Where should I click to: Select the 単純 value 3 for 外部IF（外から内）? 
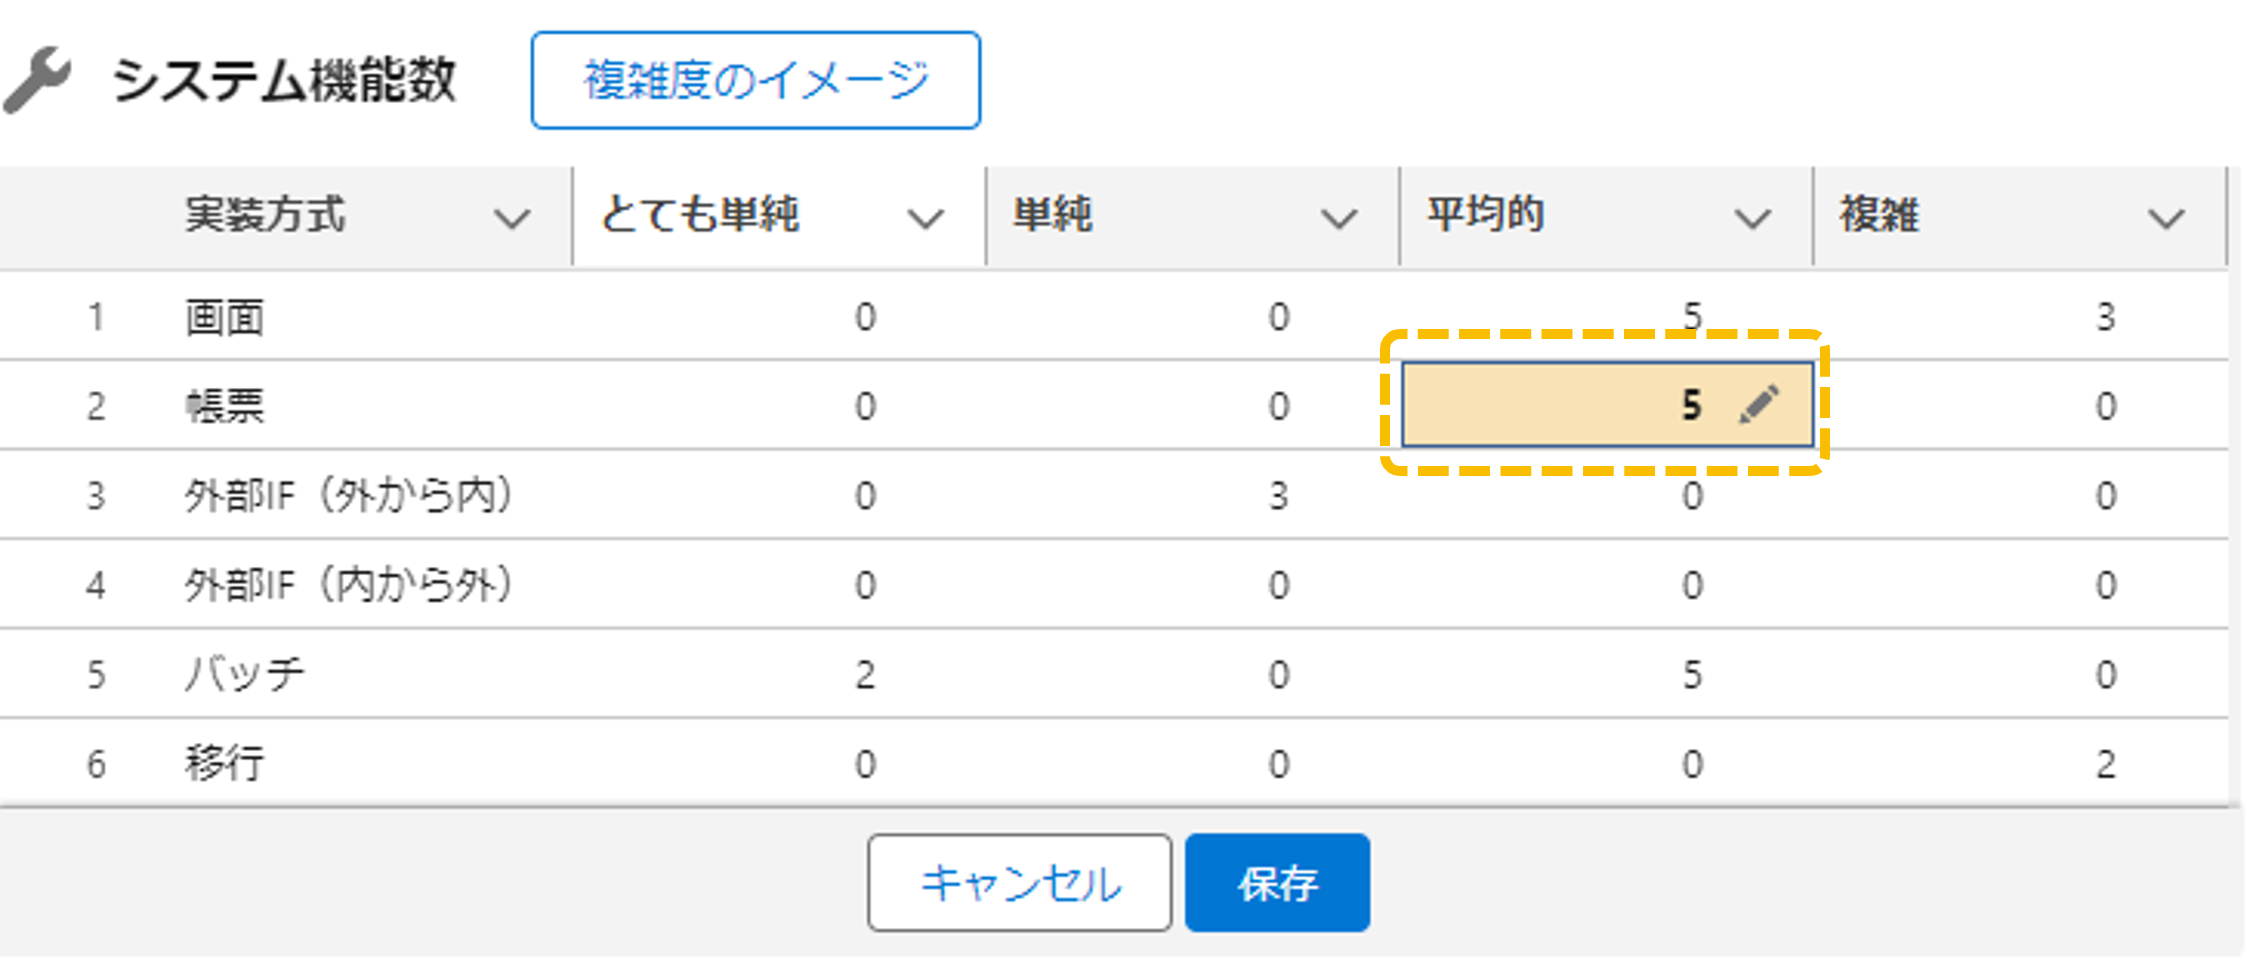(1278, 496)
